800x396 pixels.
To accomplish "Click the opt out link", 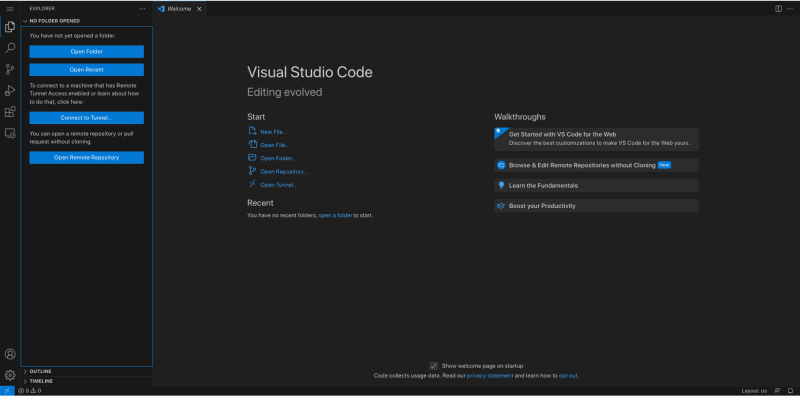I will [x=568, y=376].
